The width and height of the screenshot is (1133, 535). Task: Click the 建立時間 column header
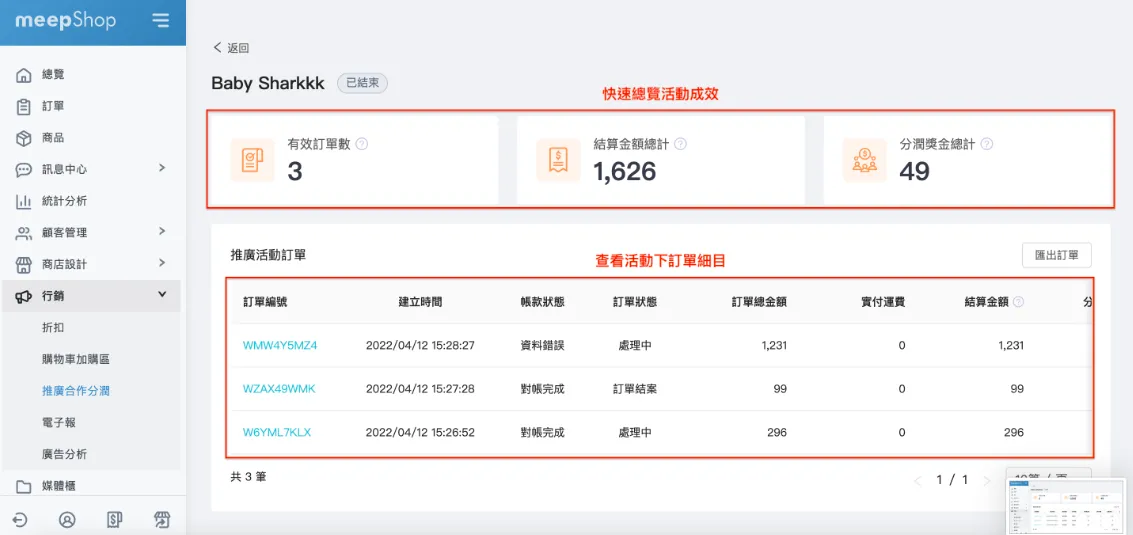point(421,302)
